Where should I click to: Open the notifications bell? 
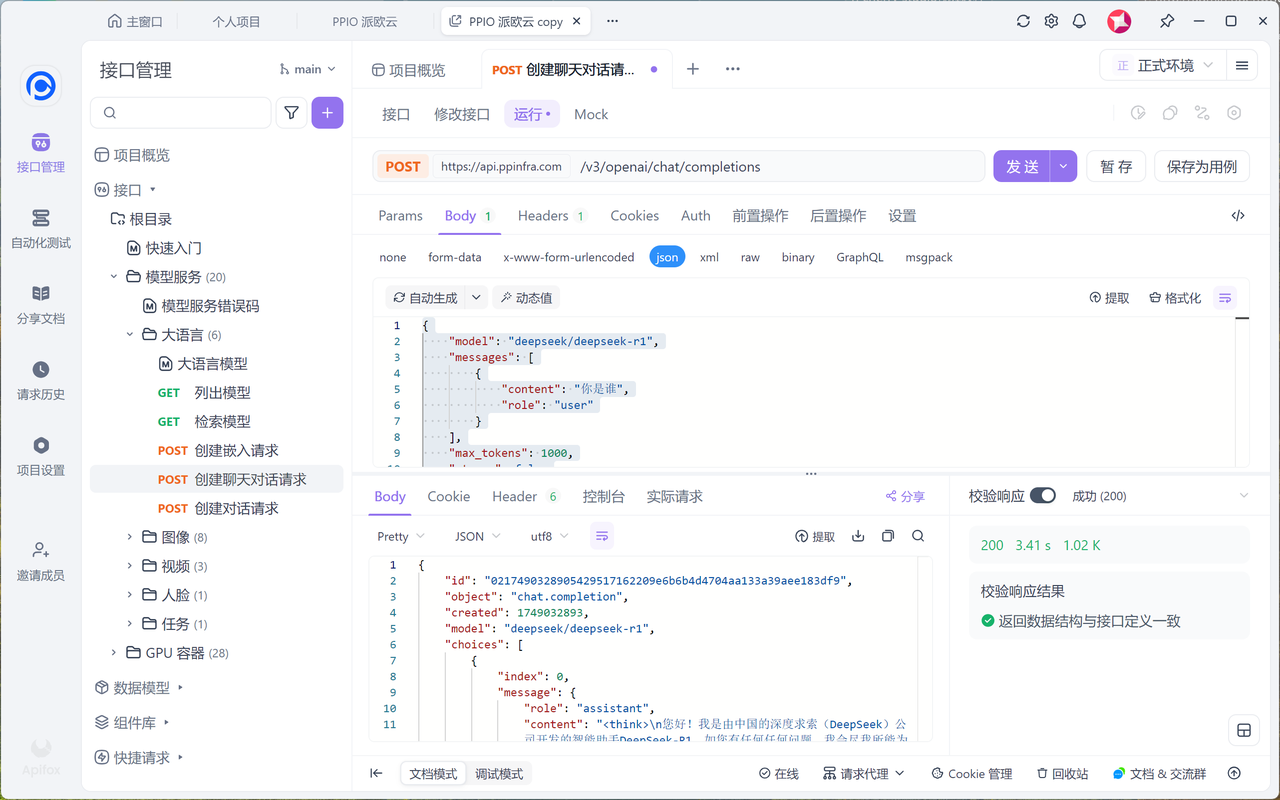point(1079,21)
